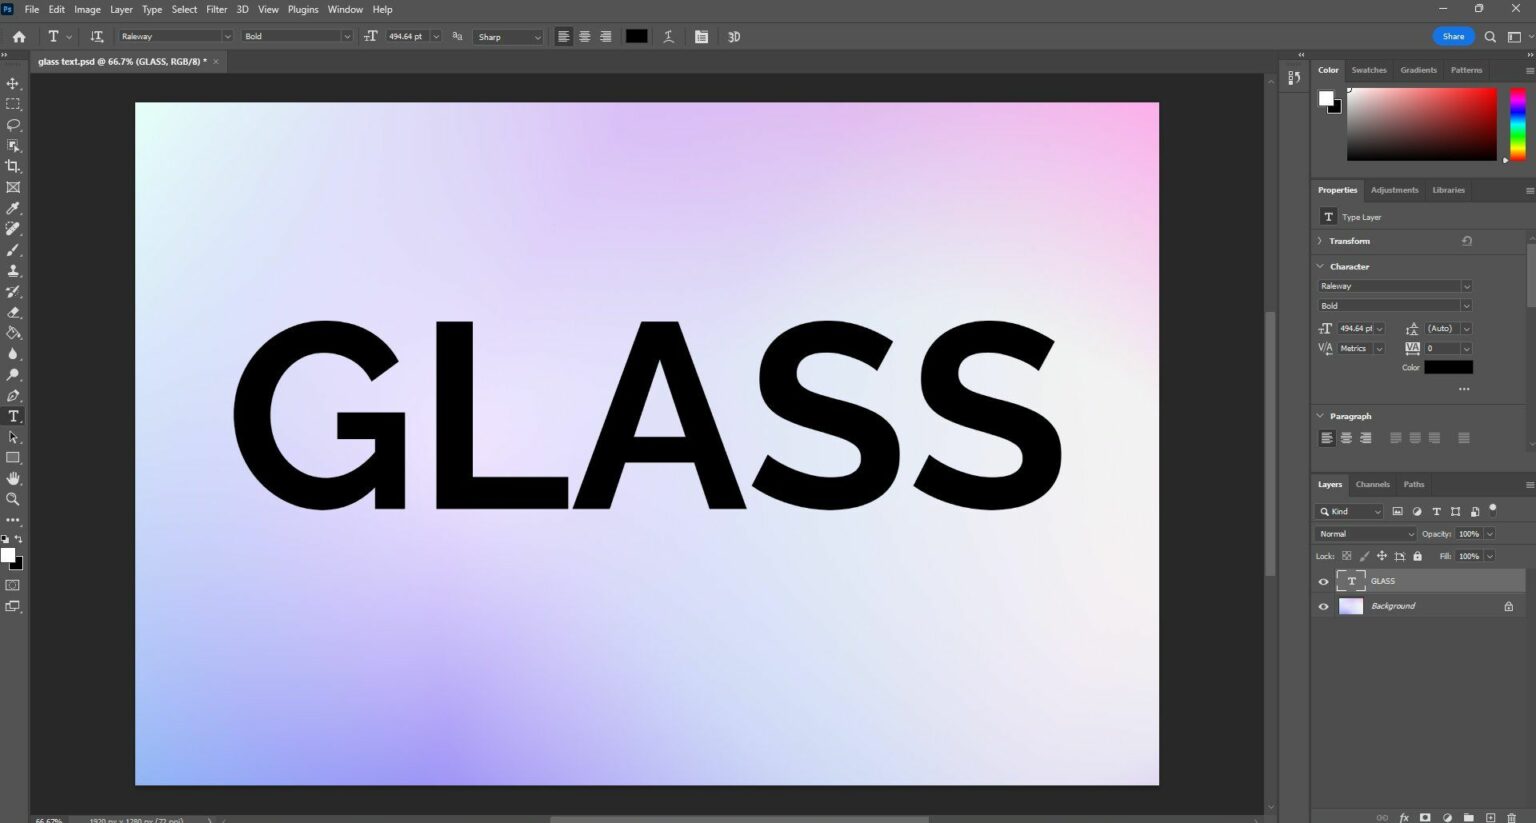The height and width of the screenshot is (823, 1536).
Task: Activate the Lasso tool
Action: pos(13,125)
